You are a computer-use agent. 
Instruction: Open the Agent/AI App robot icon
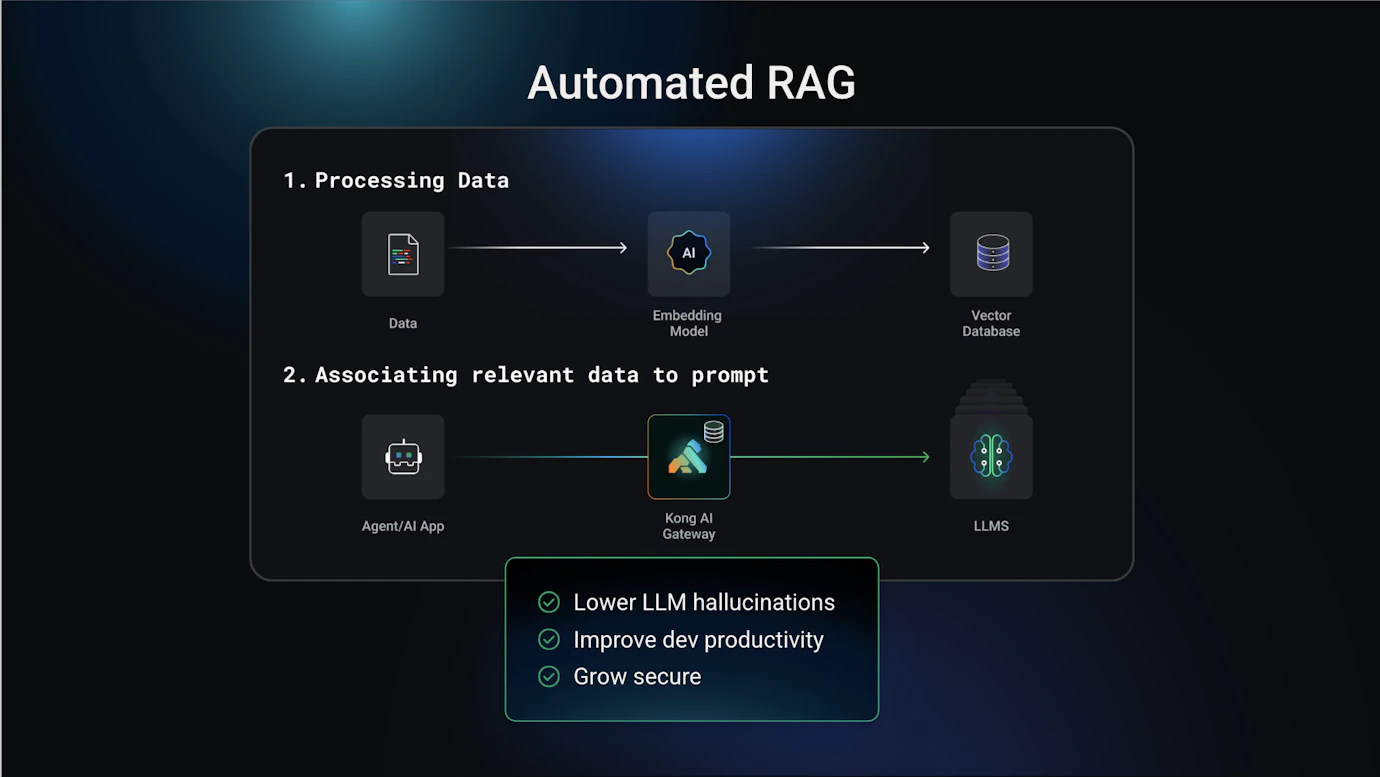403,457
